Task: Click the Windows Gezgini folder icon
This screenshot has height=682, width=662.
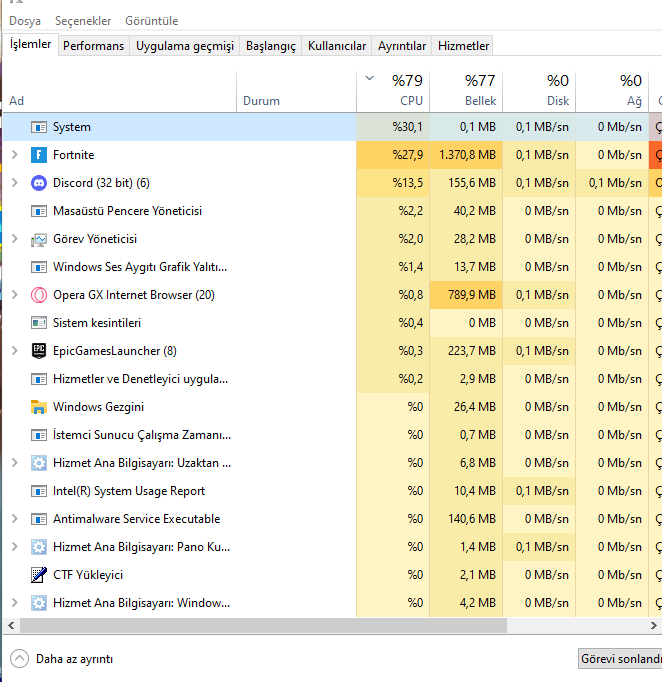Action: point(39,407)
